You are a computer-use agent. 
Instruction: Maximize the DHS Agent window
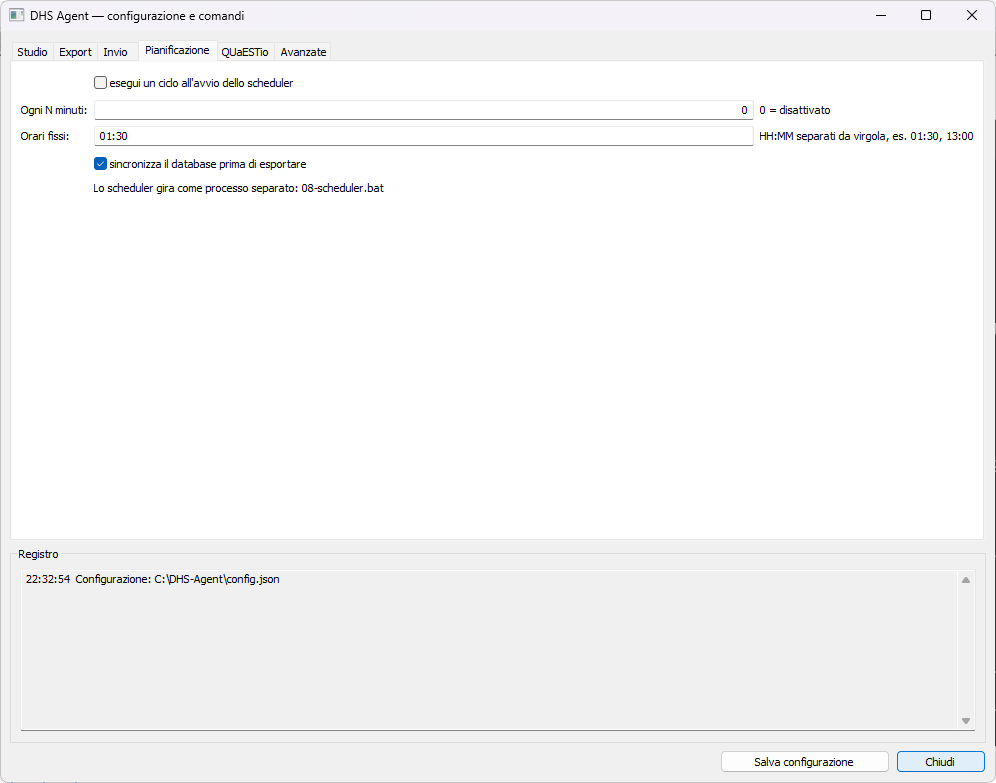coord(925,15)
